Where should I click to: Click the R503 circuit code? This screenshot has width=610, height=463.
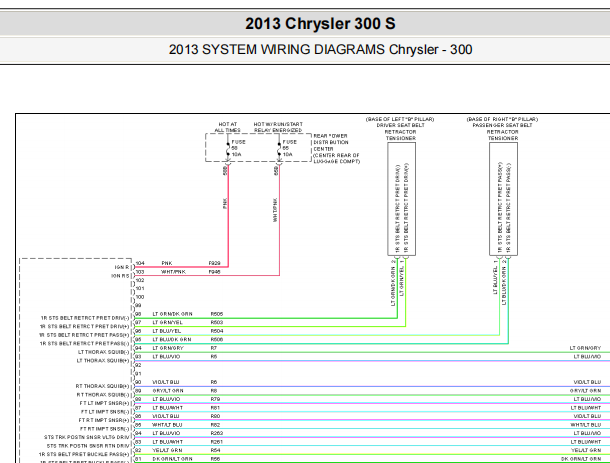point(217,323)
